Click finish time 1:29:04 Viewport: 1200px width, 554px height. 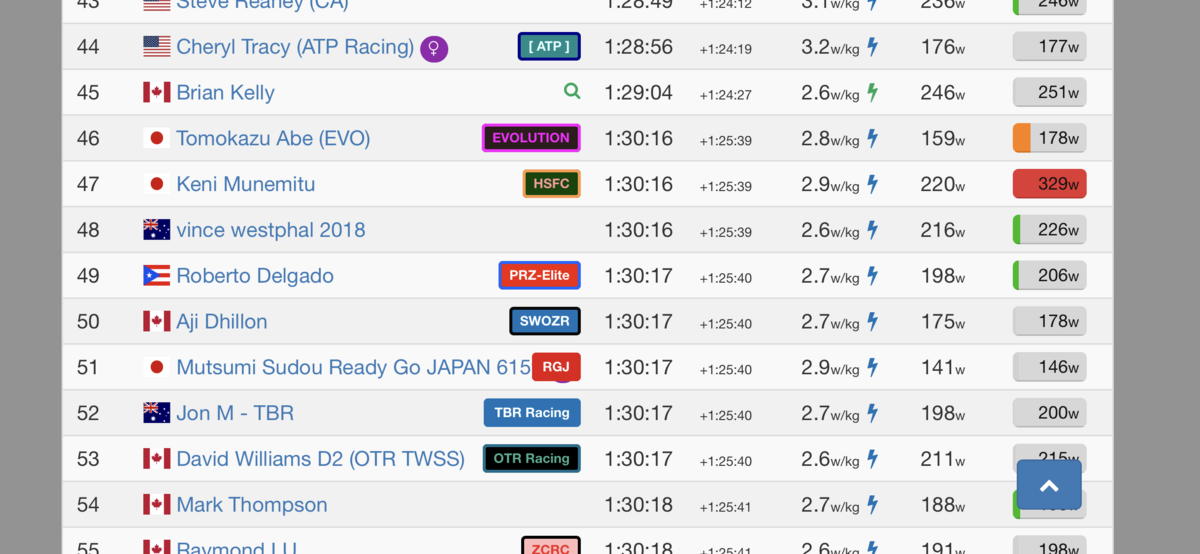pos(638,93)
